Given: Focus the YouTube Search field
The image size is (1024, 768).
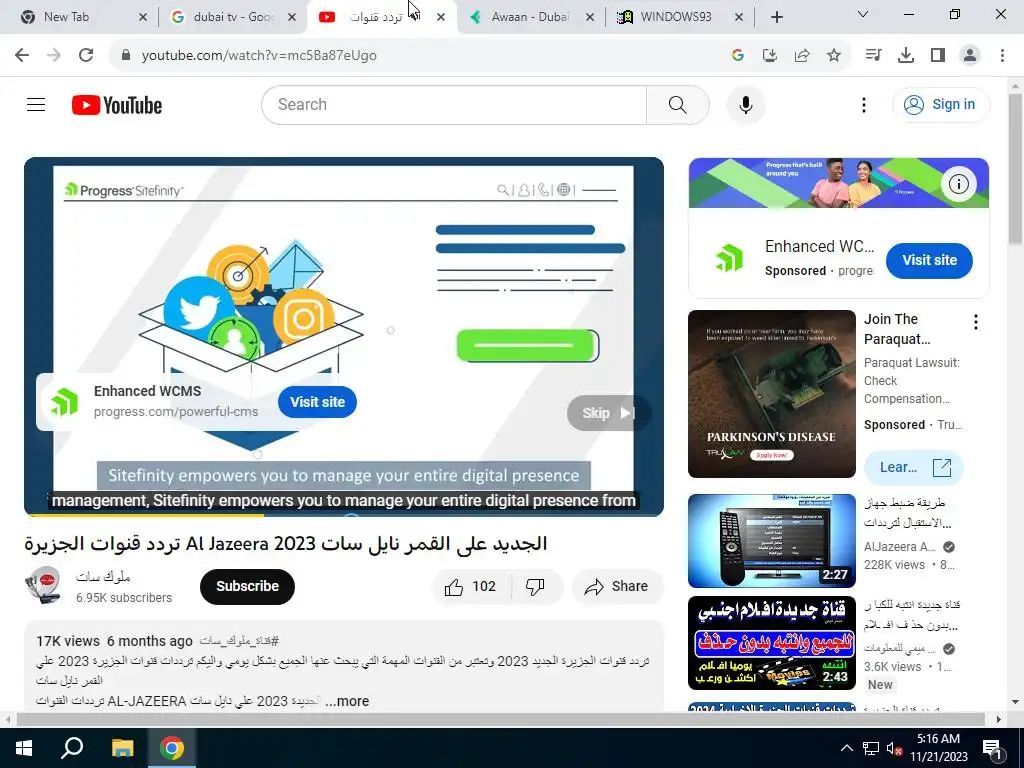Looking at the screenshot, I should (455, 104).
